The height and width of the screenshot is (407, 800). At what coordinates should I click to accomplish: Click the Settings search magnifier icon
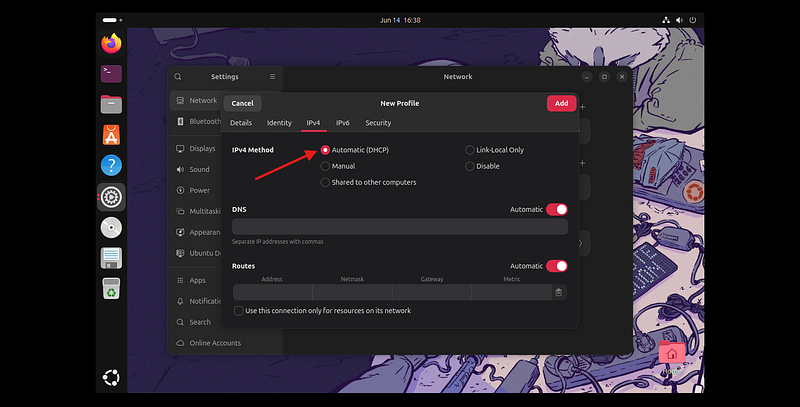click(178, 77)
